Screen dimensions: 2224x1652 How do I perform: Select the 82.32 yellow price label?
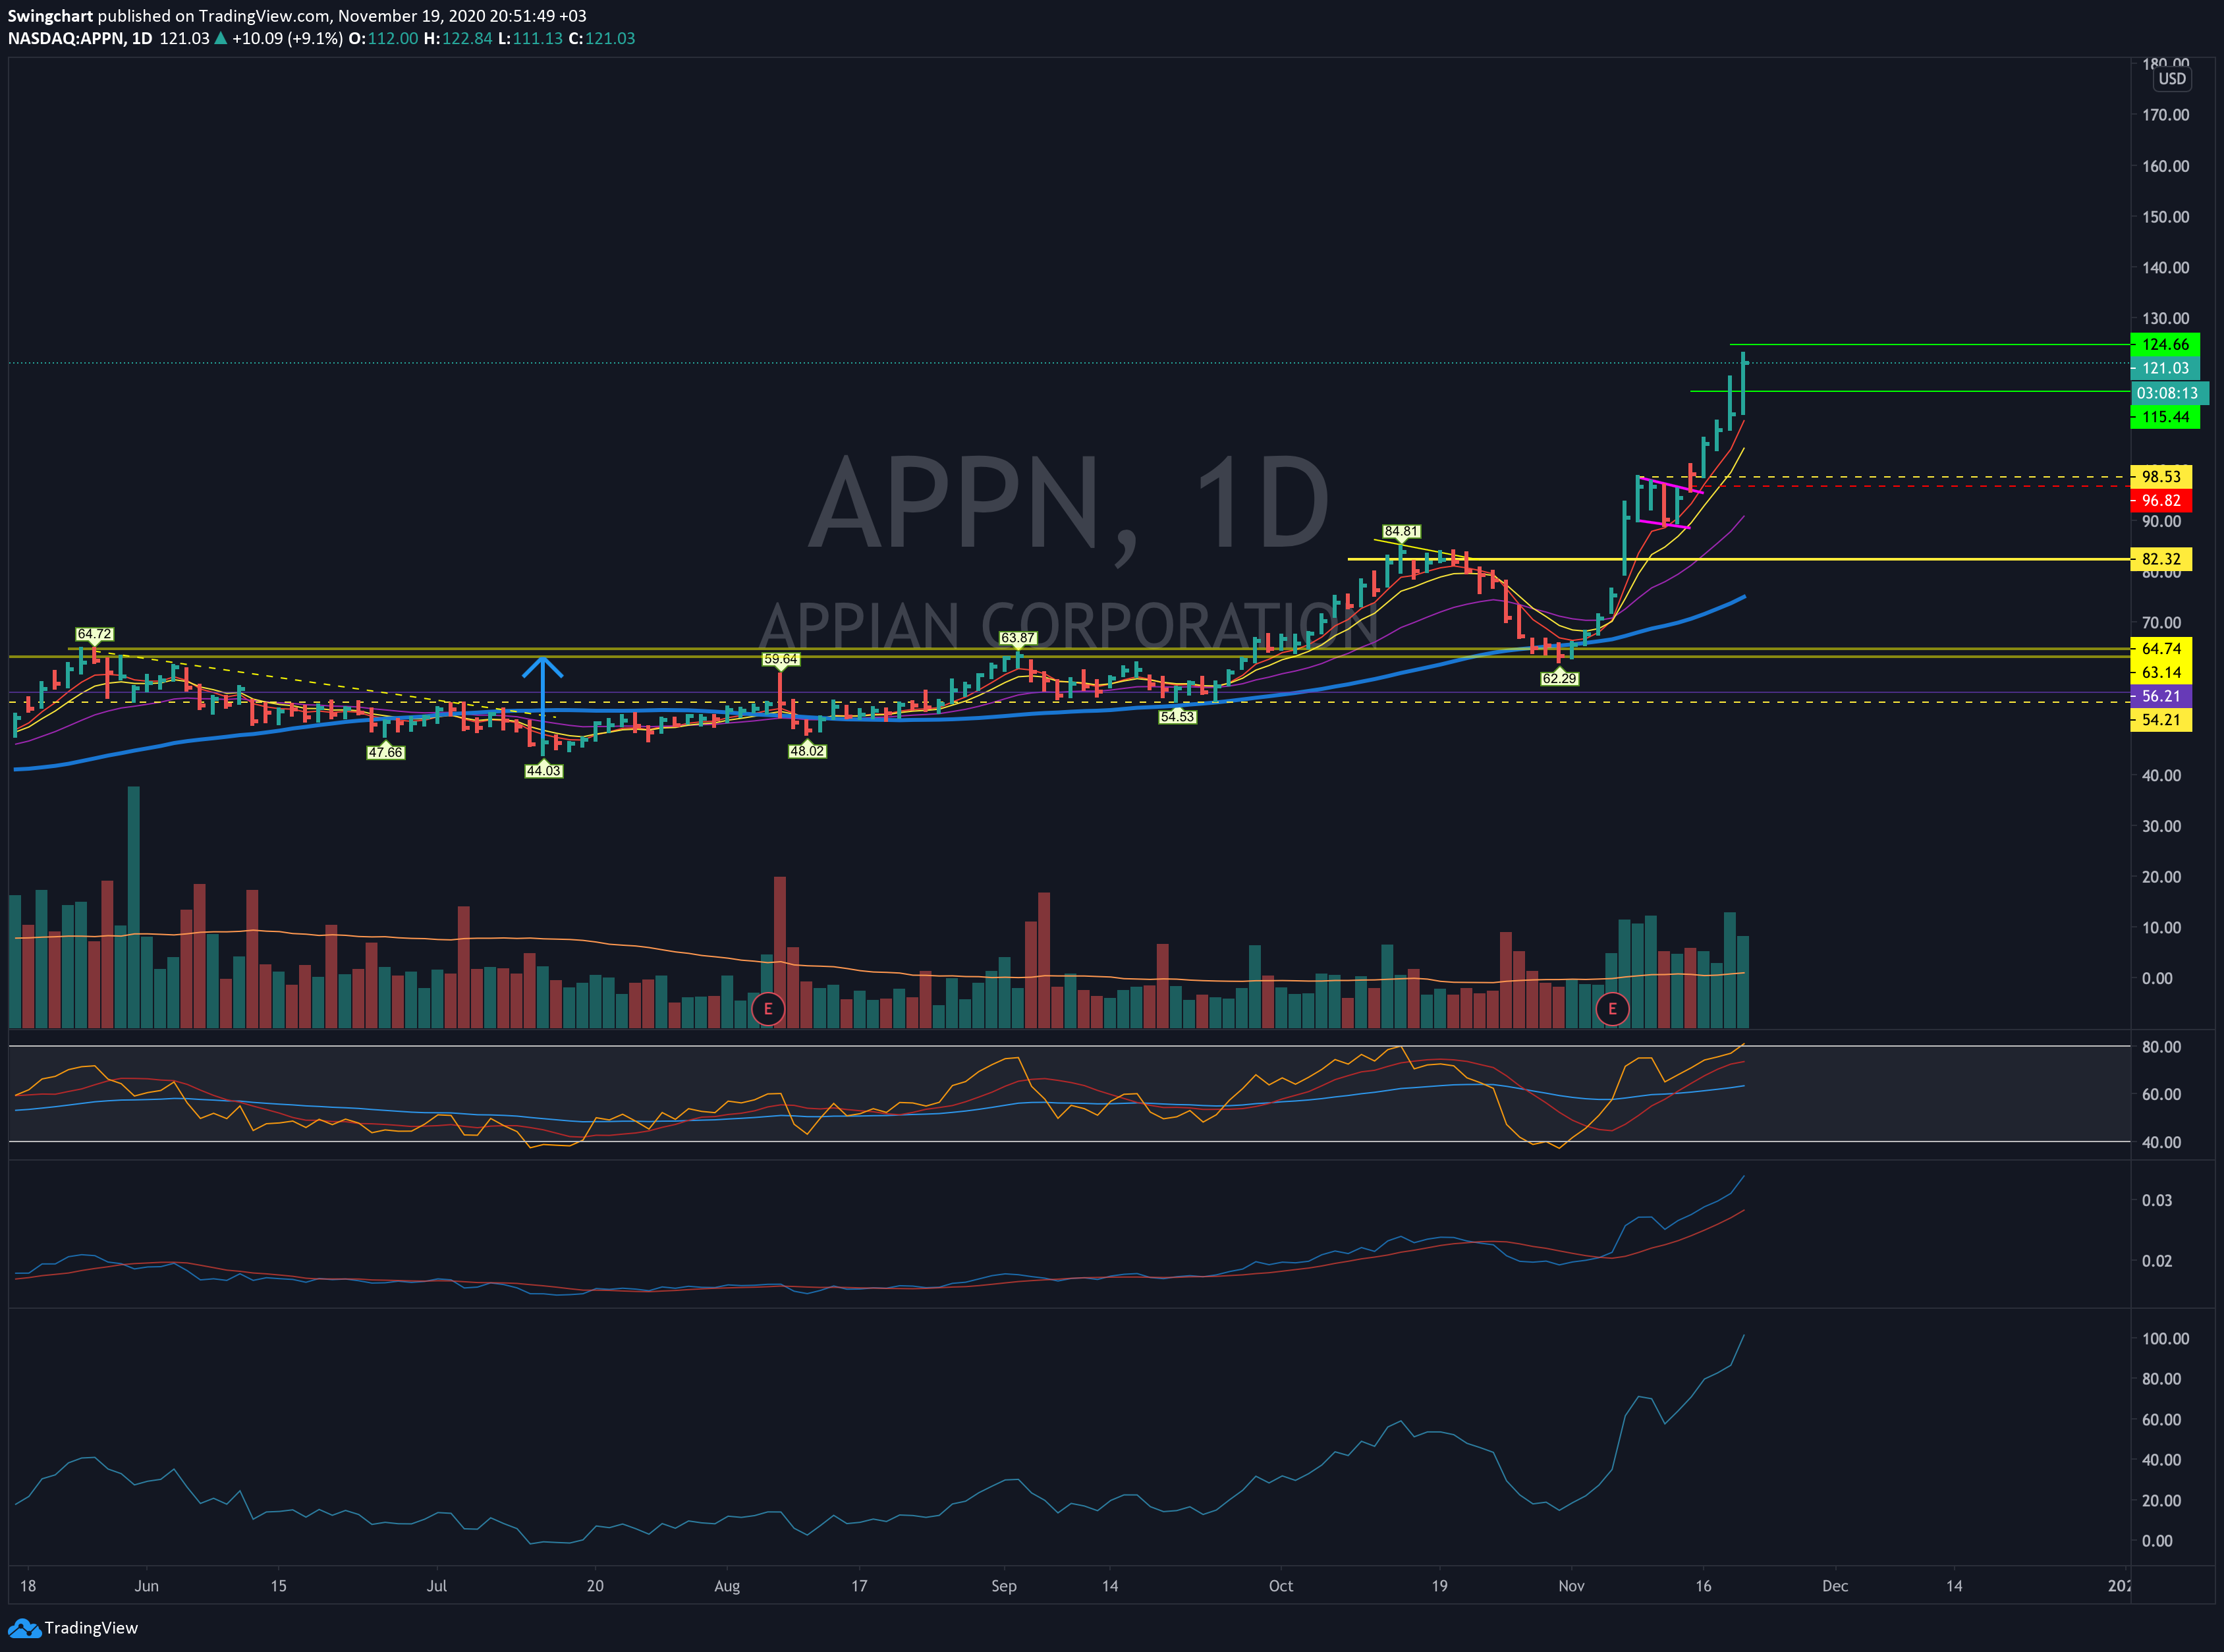pyautogui.click(x=2161, y=559)
